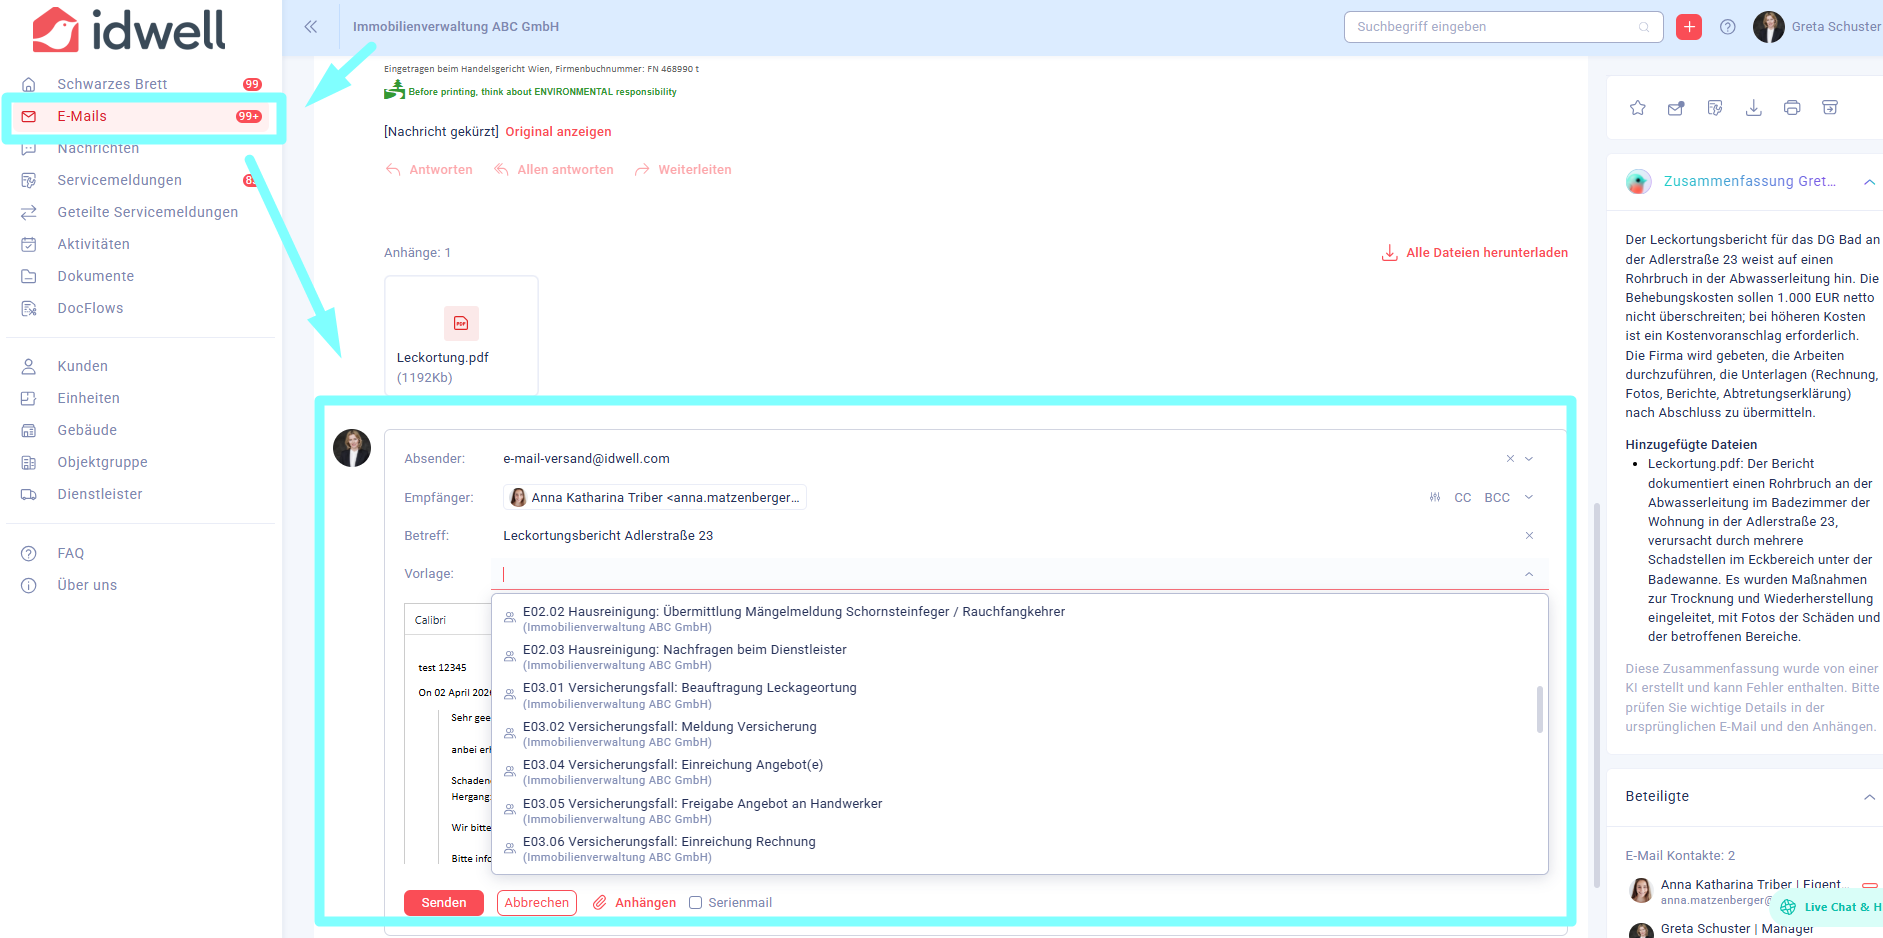This screenshot has height=938, width=1883.
Task: Click Antworten to reply
Action: click(429, 170)
